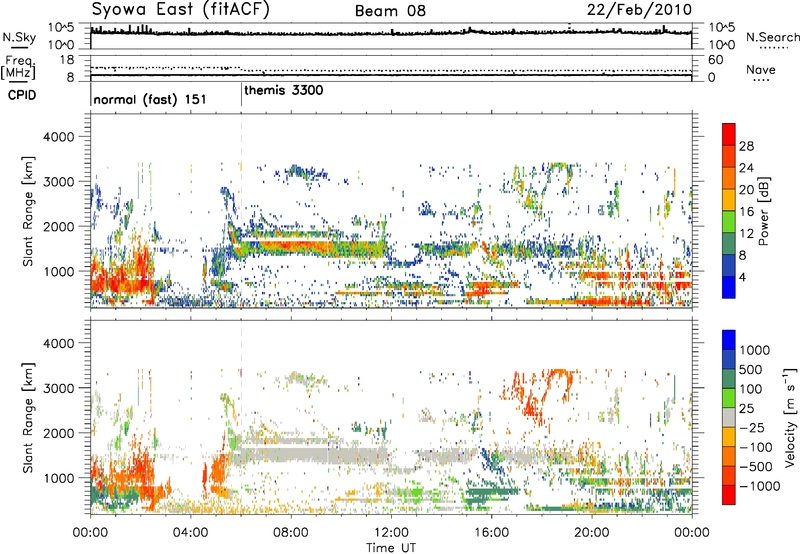Click the "4" label on power color bar
Screen dimensions: 800x554
(x=743, y=278)
